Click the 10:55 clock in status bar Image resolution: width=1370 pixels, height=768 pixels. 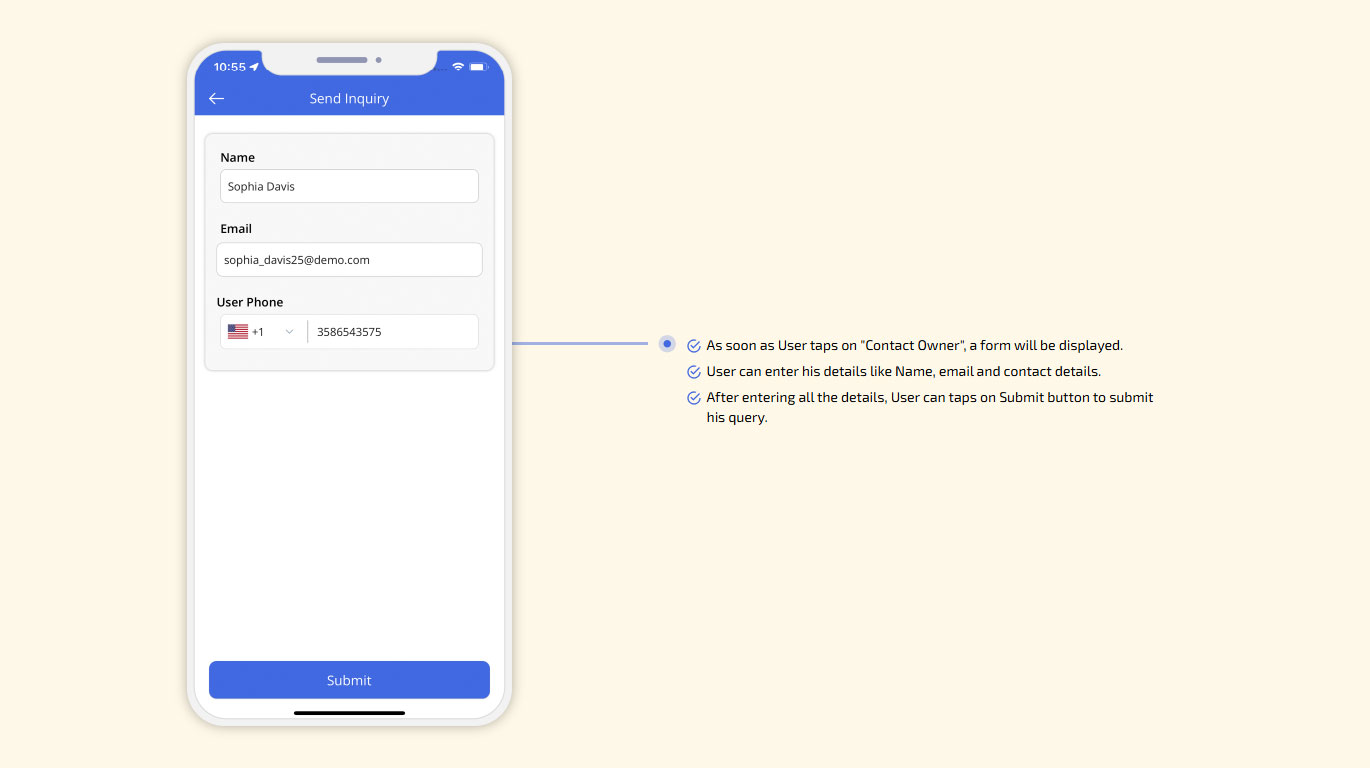point(229,67)
